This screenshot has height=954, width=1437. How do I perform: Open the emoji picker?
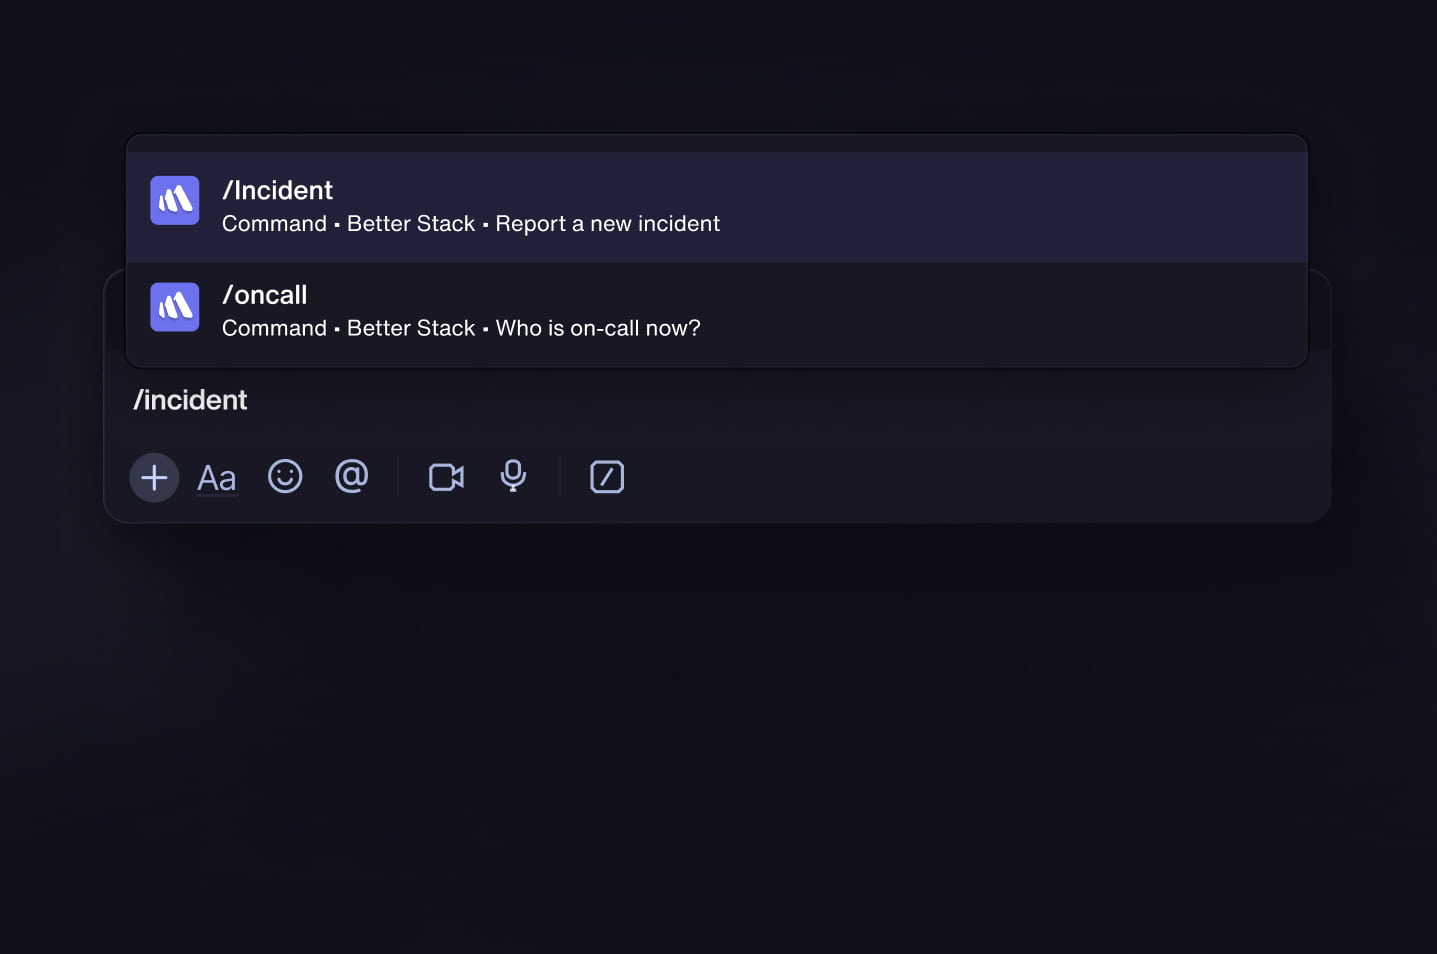pos(285,476)
